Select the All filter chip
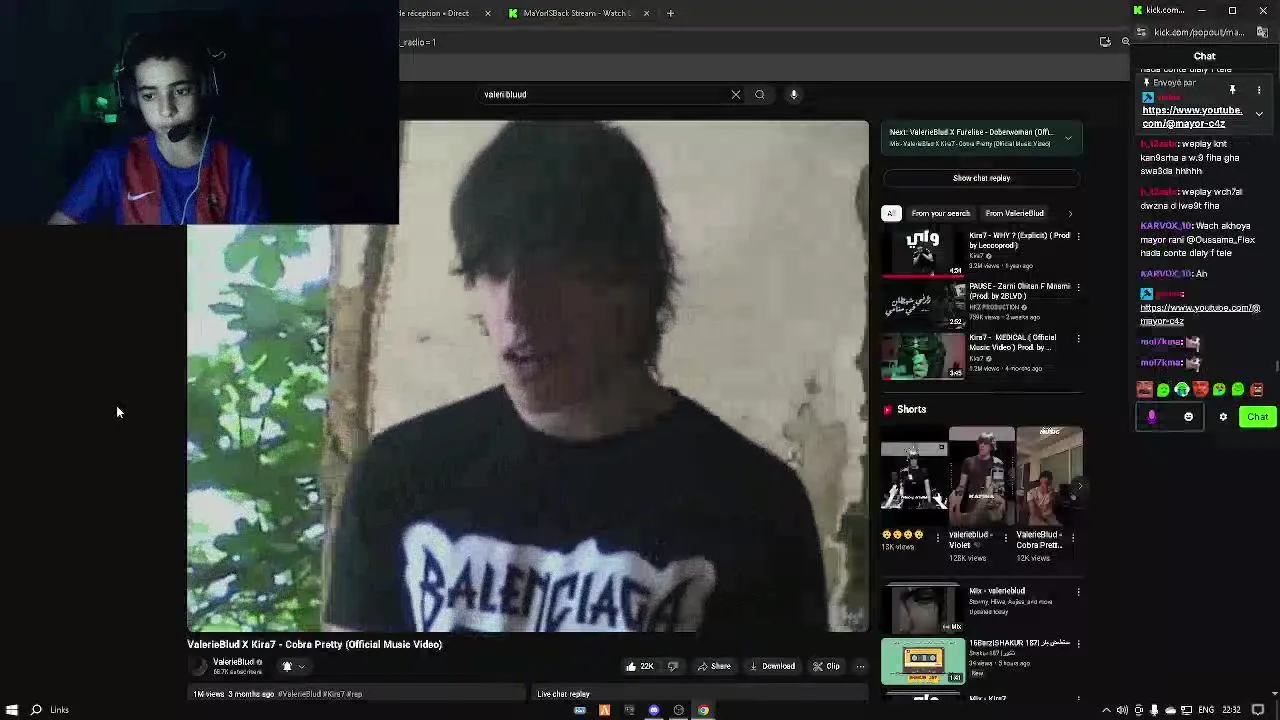The image size is (1280, 720). pyautogui.click(x=891, y=213)
